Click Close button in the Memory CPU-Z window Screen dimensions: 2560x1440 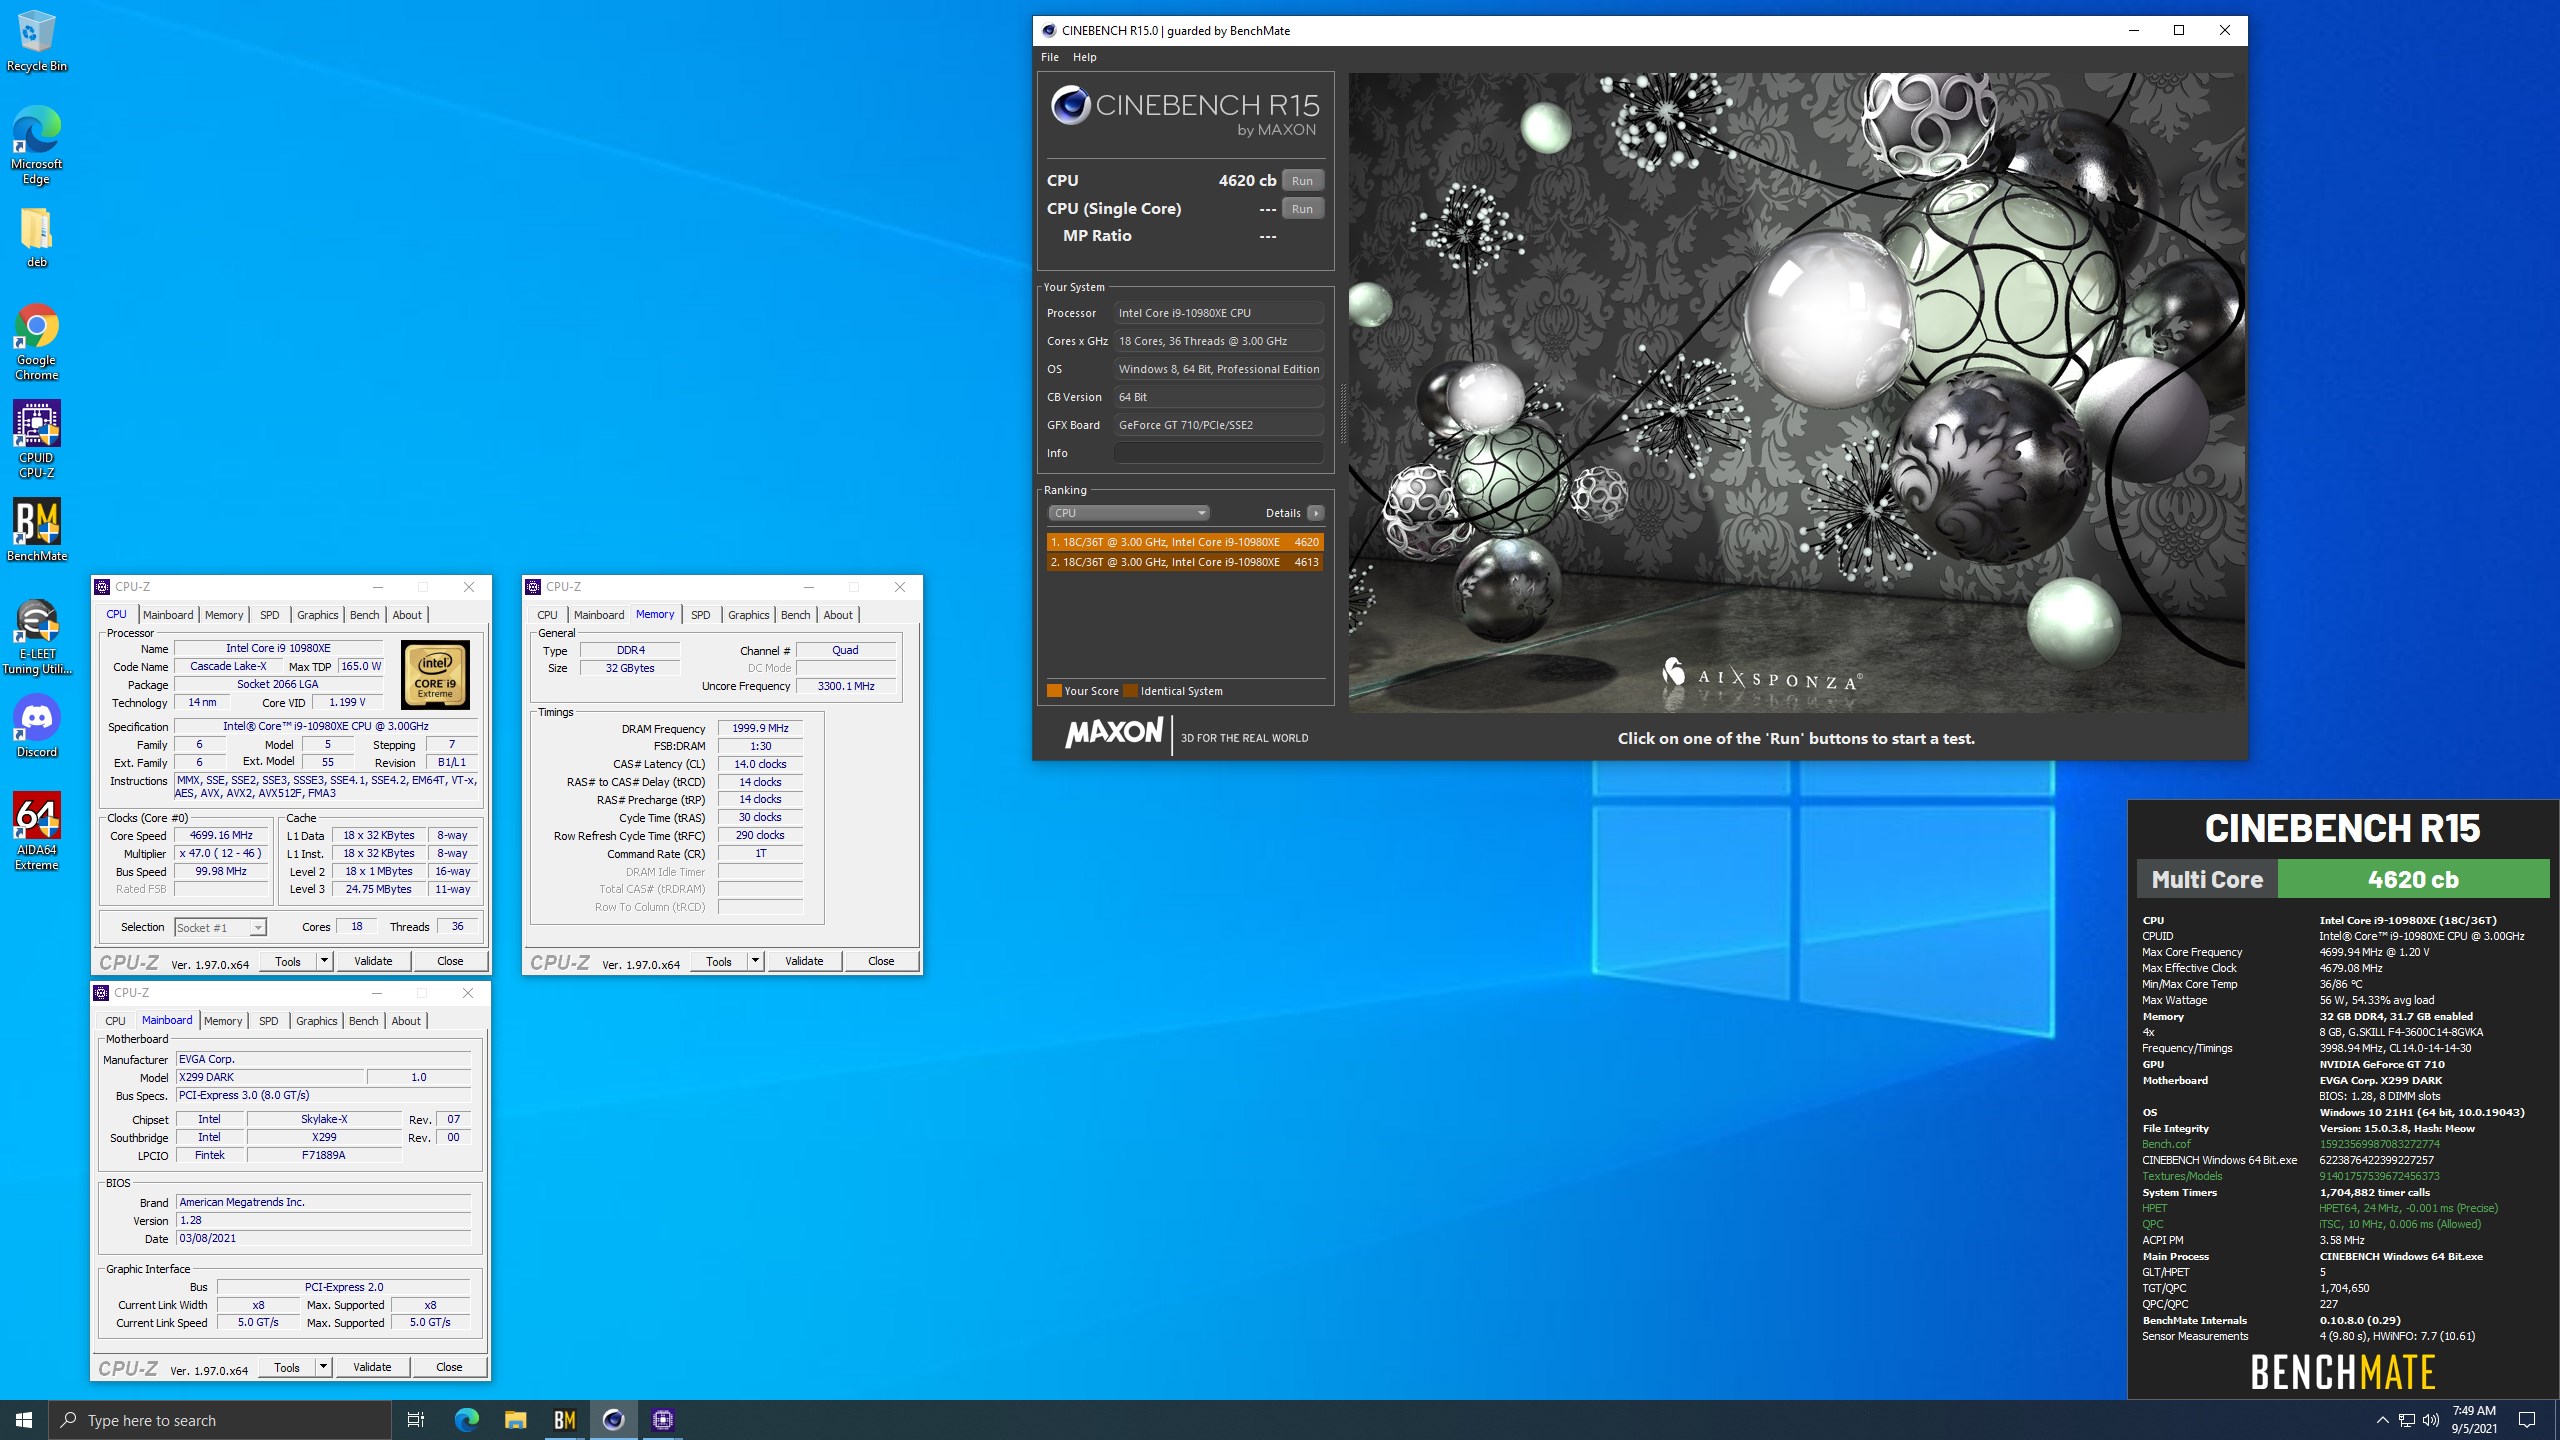pos(881,962)
